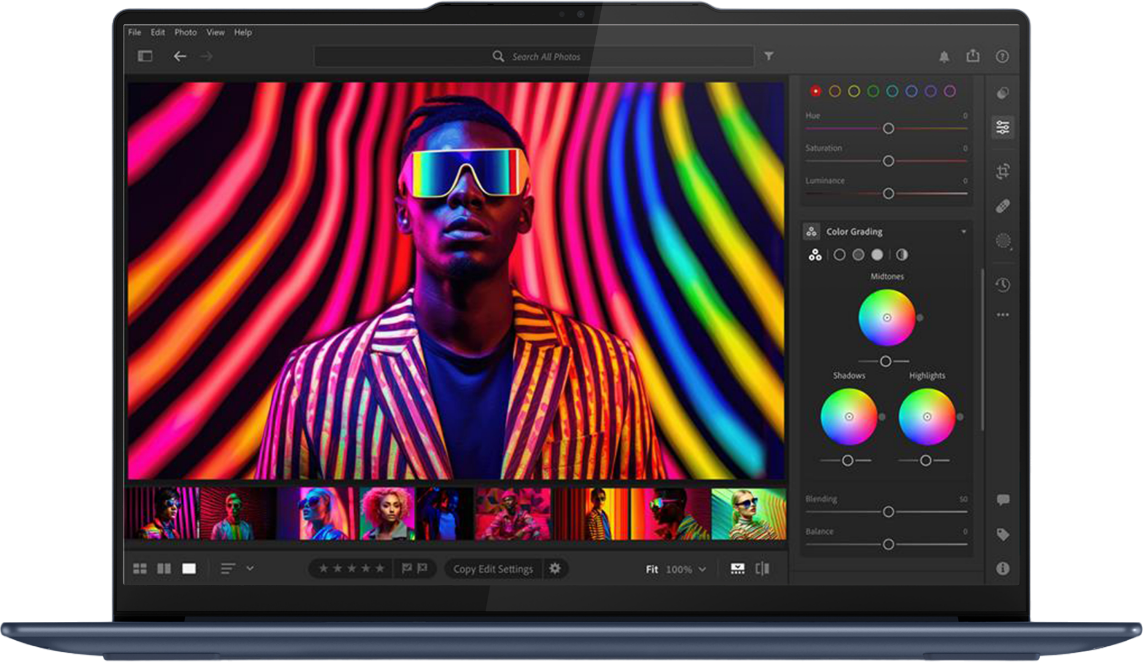Viewport: 1143px width, 662px height.
Task: Open the Photo menu
Action: point(185,32)
